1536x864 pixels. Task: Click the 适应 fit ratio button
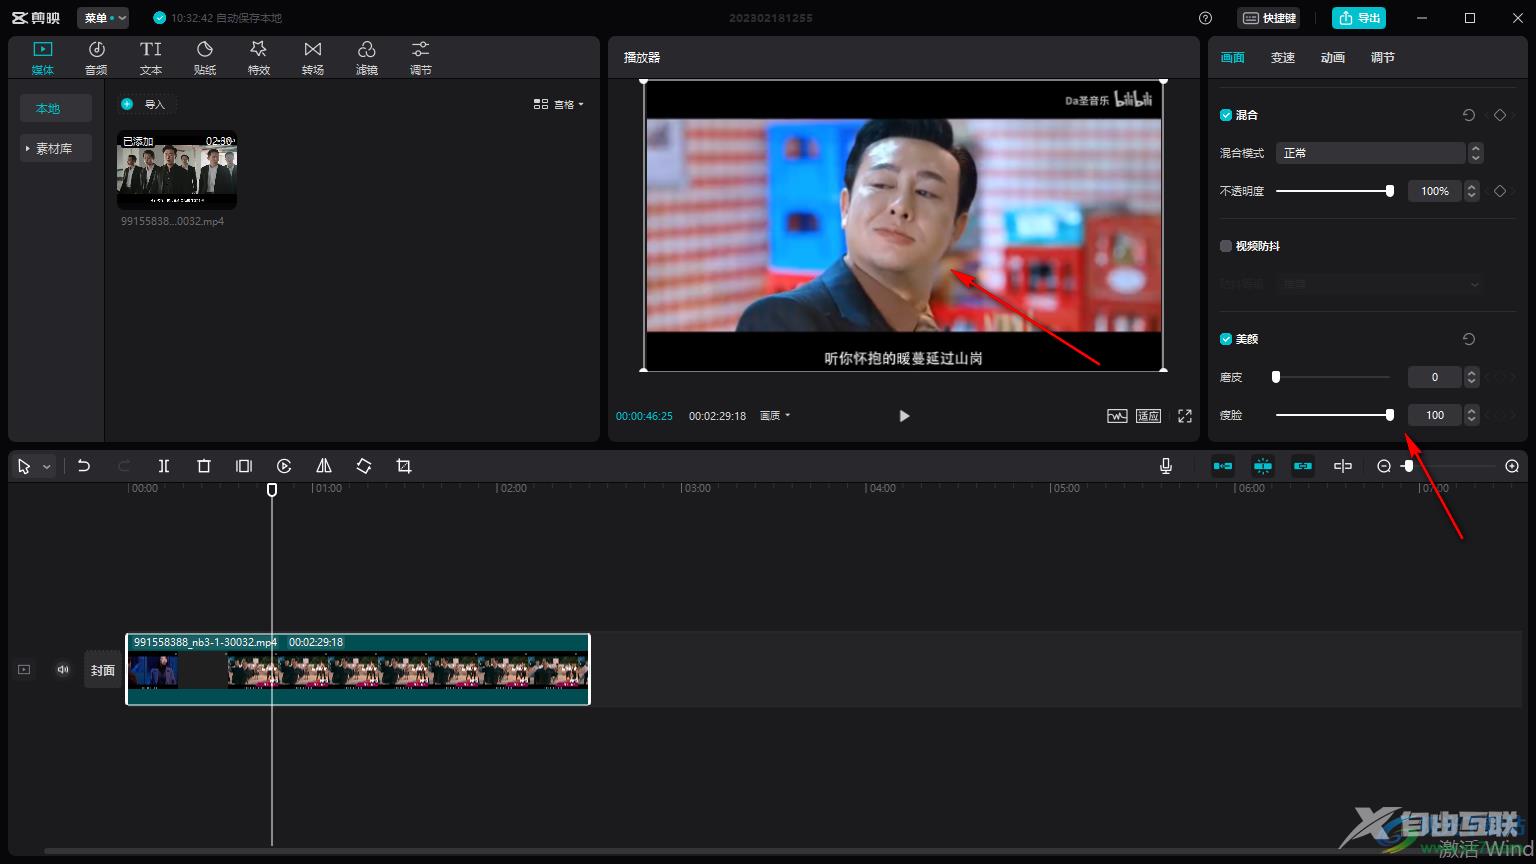pos(1148,416)
